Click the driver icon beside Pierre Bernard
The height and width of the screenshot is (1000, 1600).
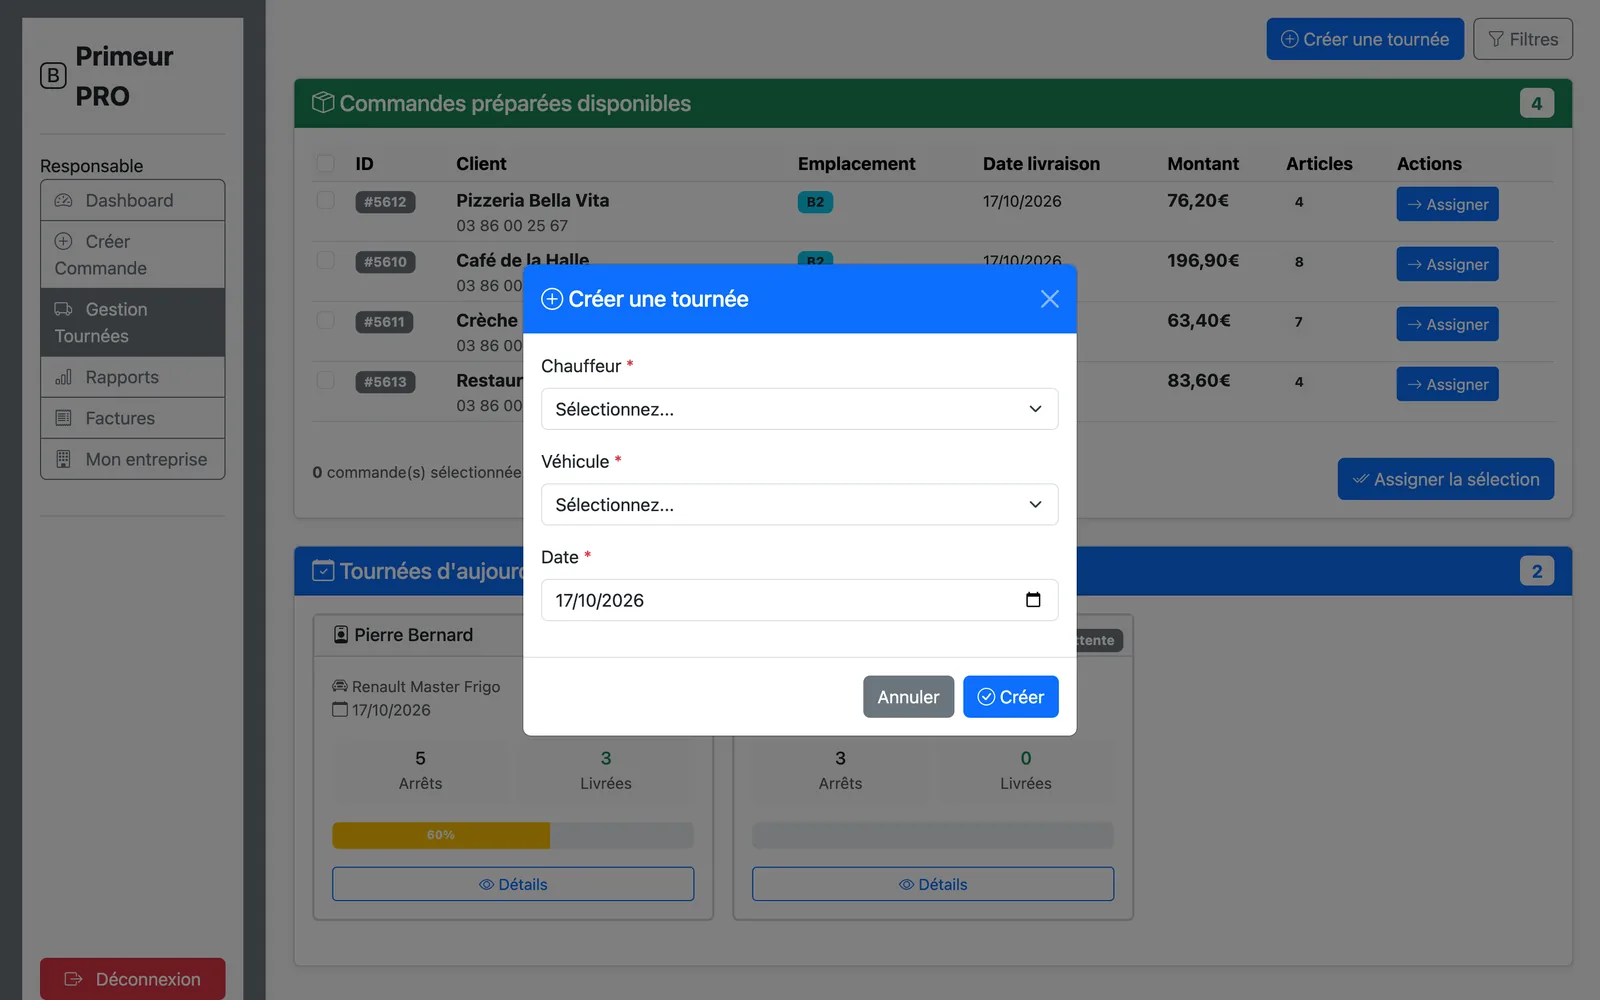click(x=341, y=635)
